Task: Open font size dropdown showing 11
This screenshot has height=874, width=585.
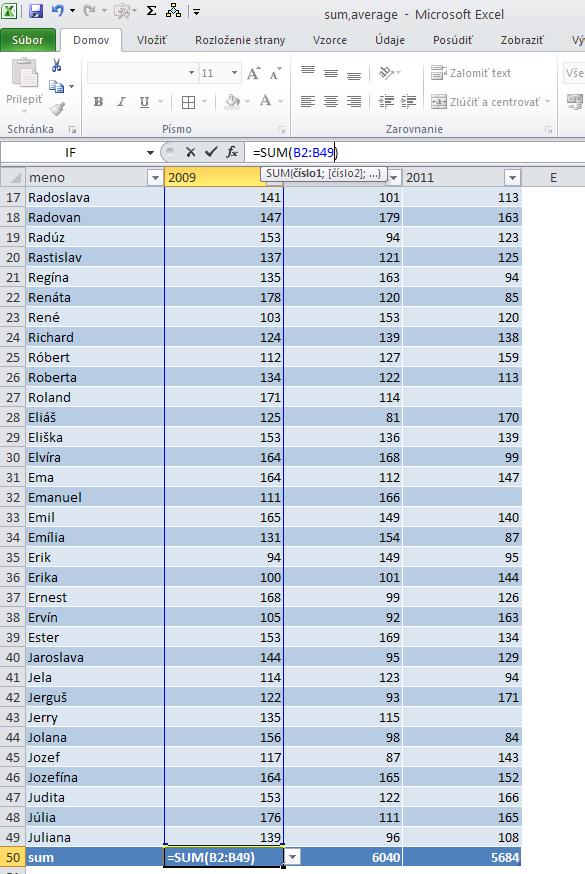Action: 235,73
